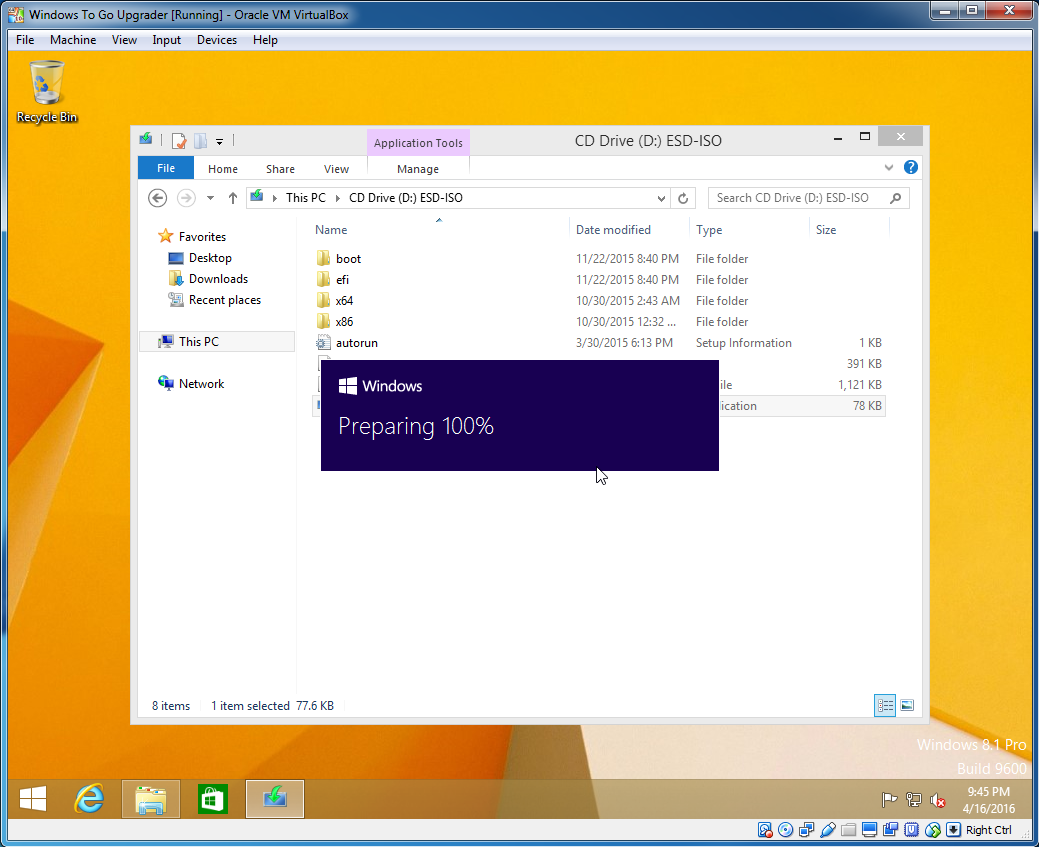The image size is (1039, 847).
Task: Open Desktop in the navigation pane
Action: [210, 258]
